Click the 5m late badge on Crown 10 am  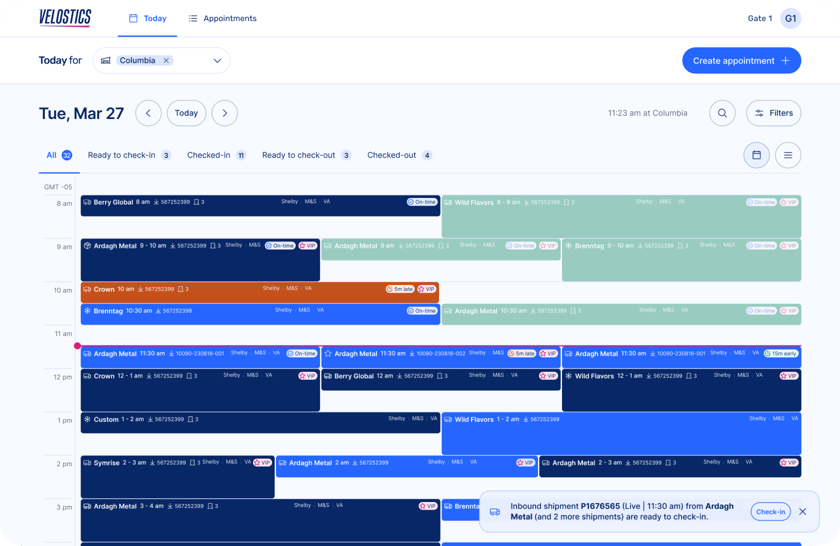coord(400,289)
